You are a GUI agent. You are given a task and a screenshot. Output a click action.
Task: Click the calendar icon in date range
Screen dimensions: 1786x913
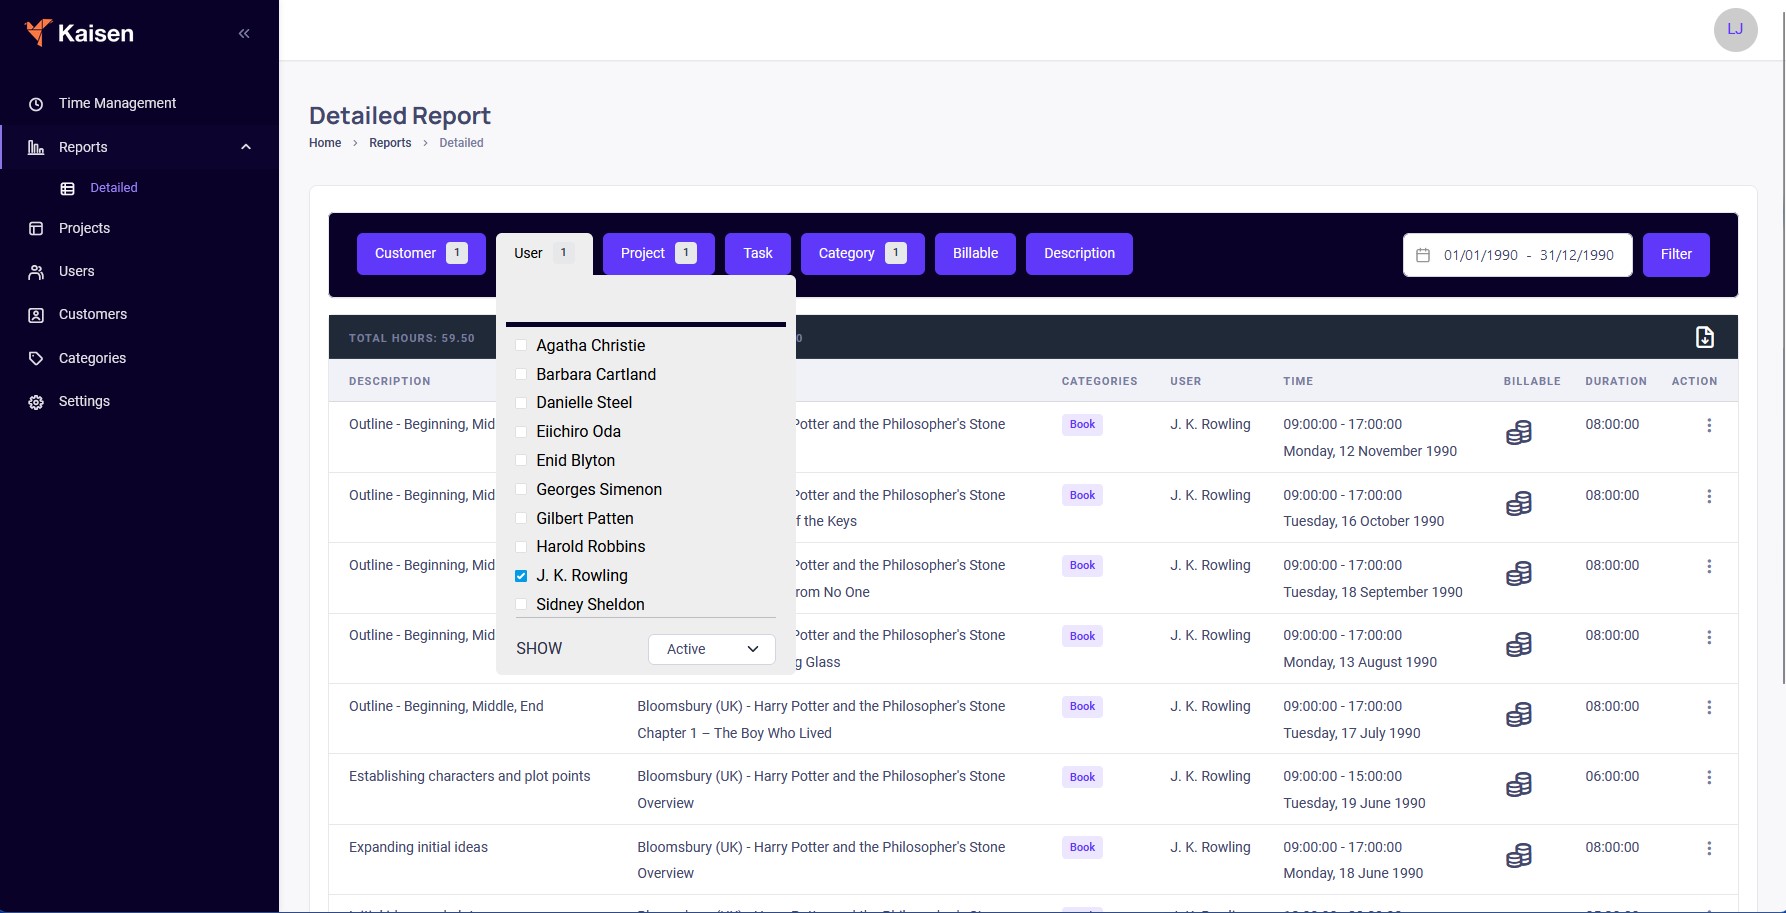pos(1423,255)
